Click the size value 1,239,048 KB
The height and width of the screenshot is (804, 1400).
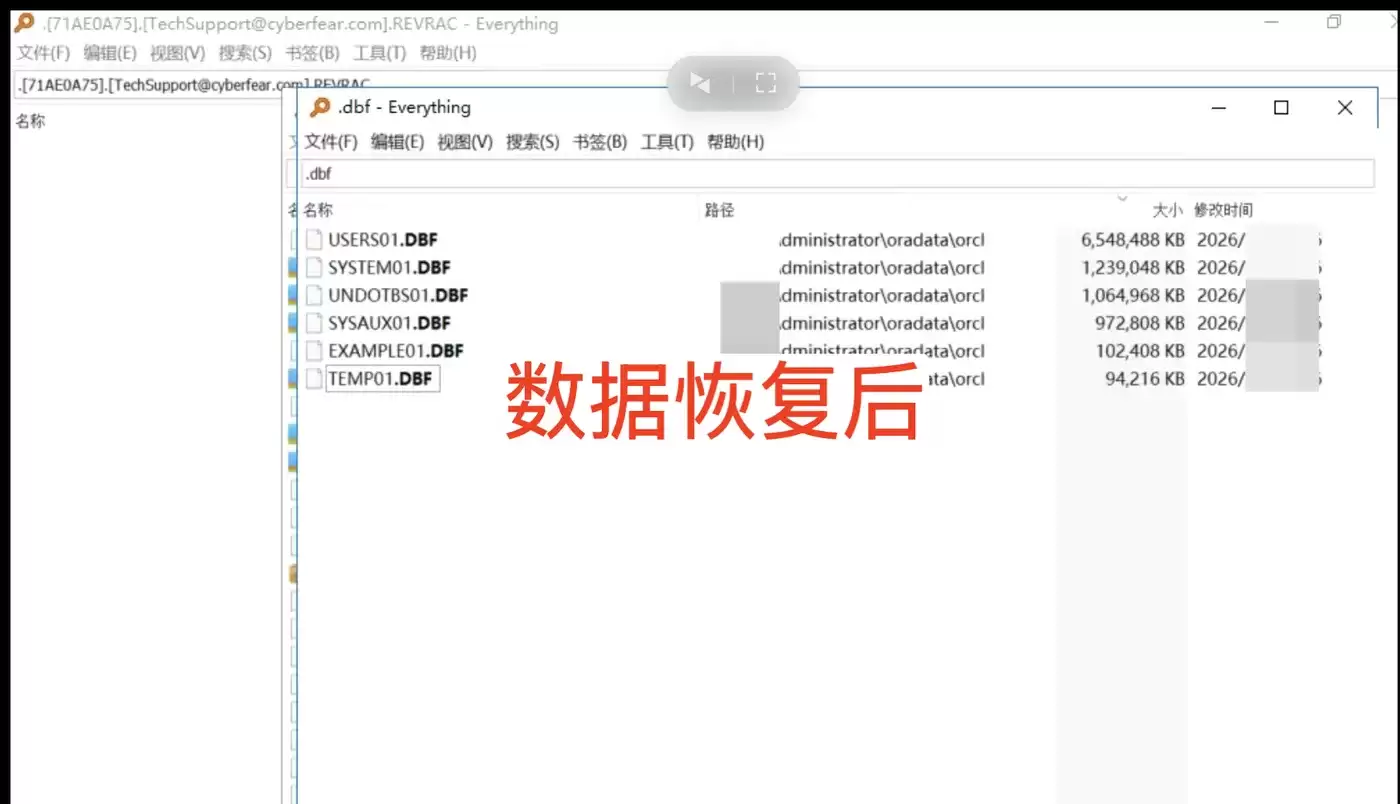click(1133, 268)
